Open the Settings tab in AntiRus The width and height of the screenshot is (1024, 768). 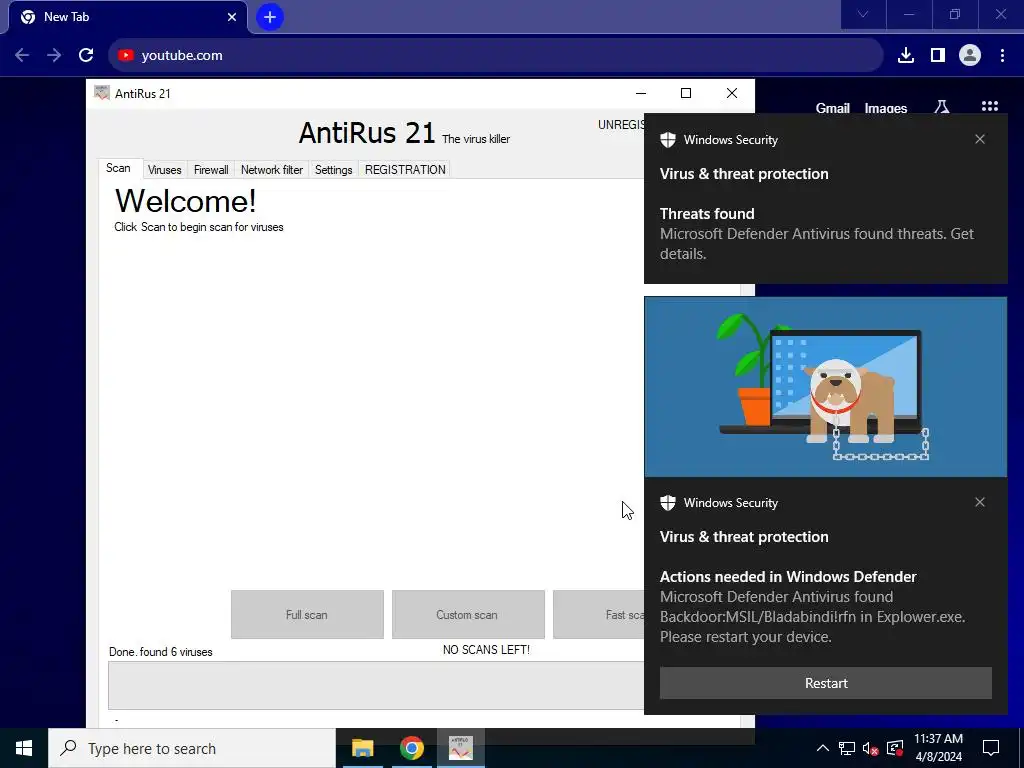pos(334,170)
